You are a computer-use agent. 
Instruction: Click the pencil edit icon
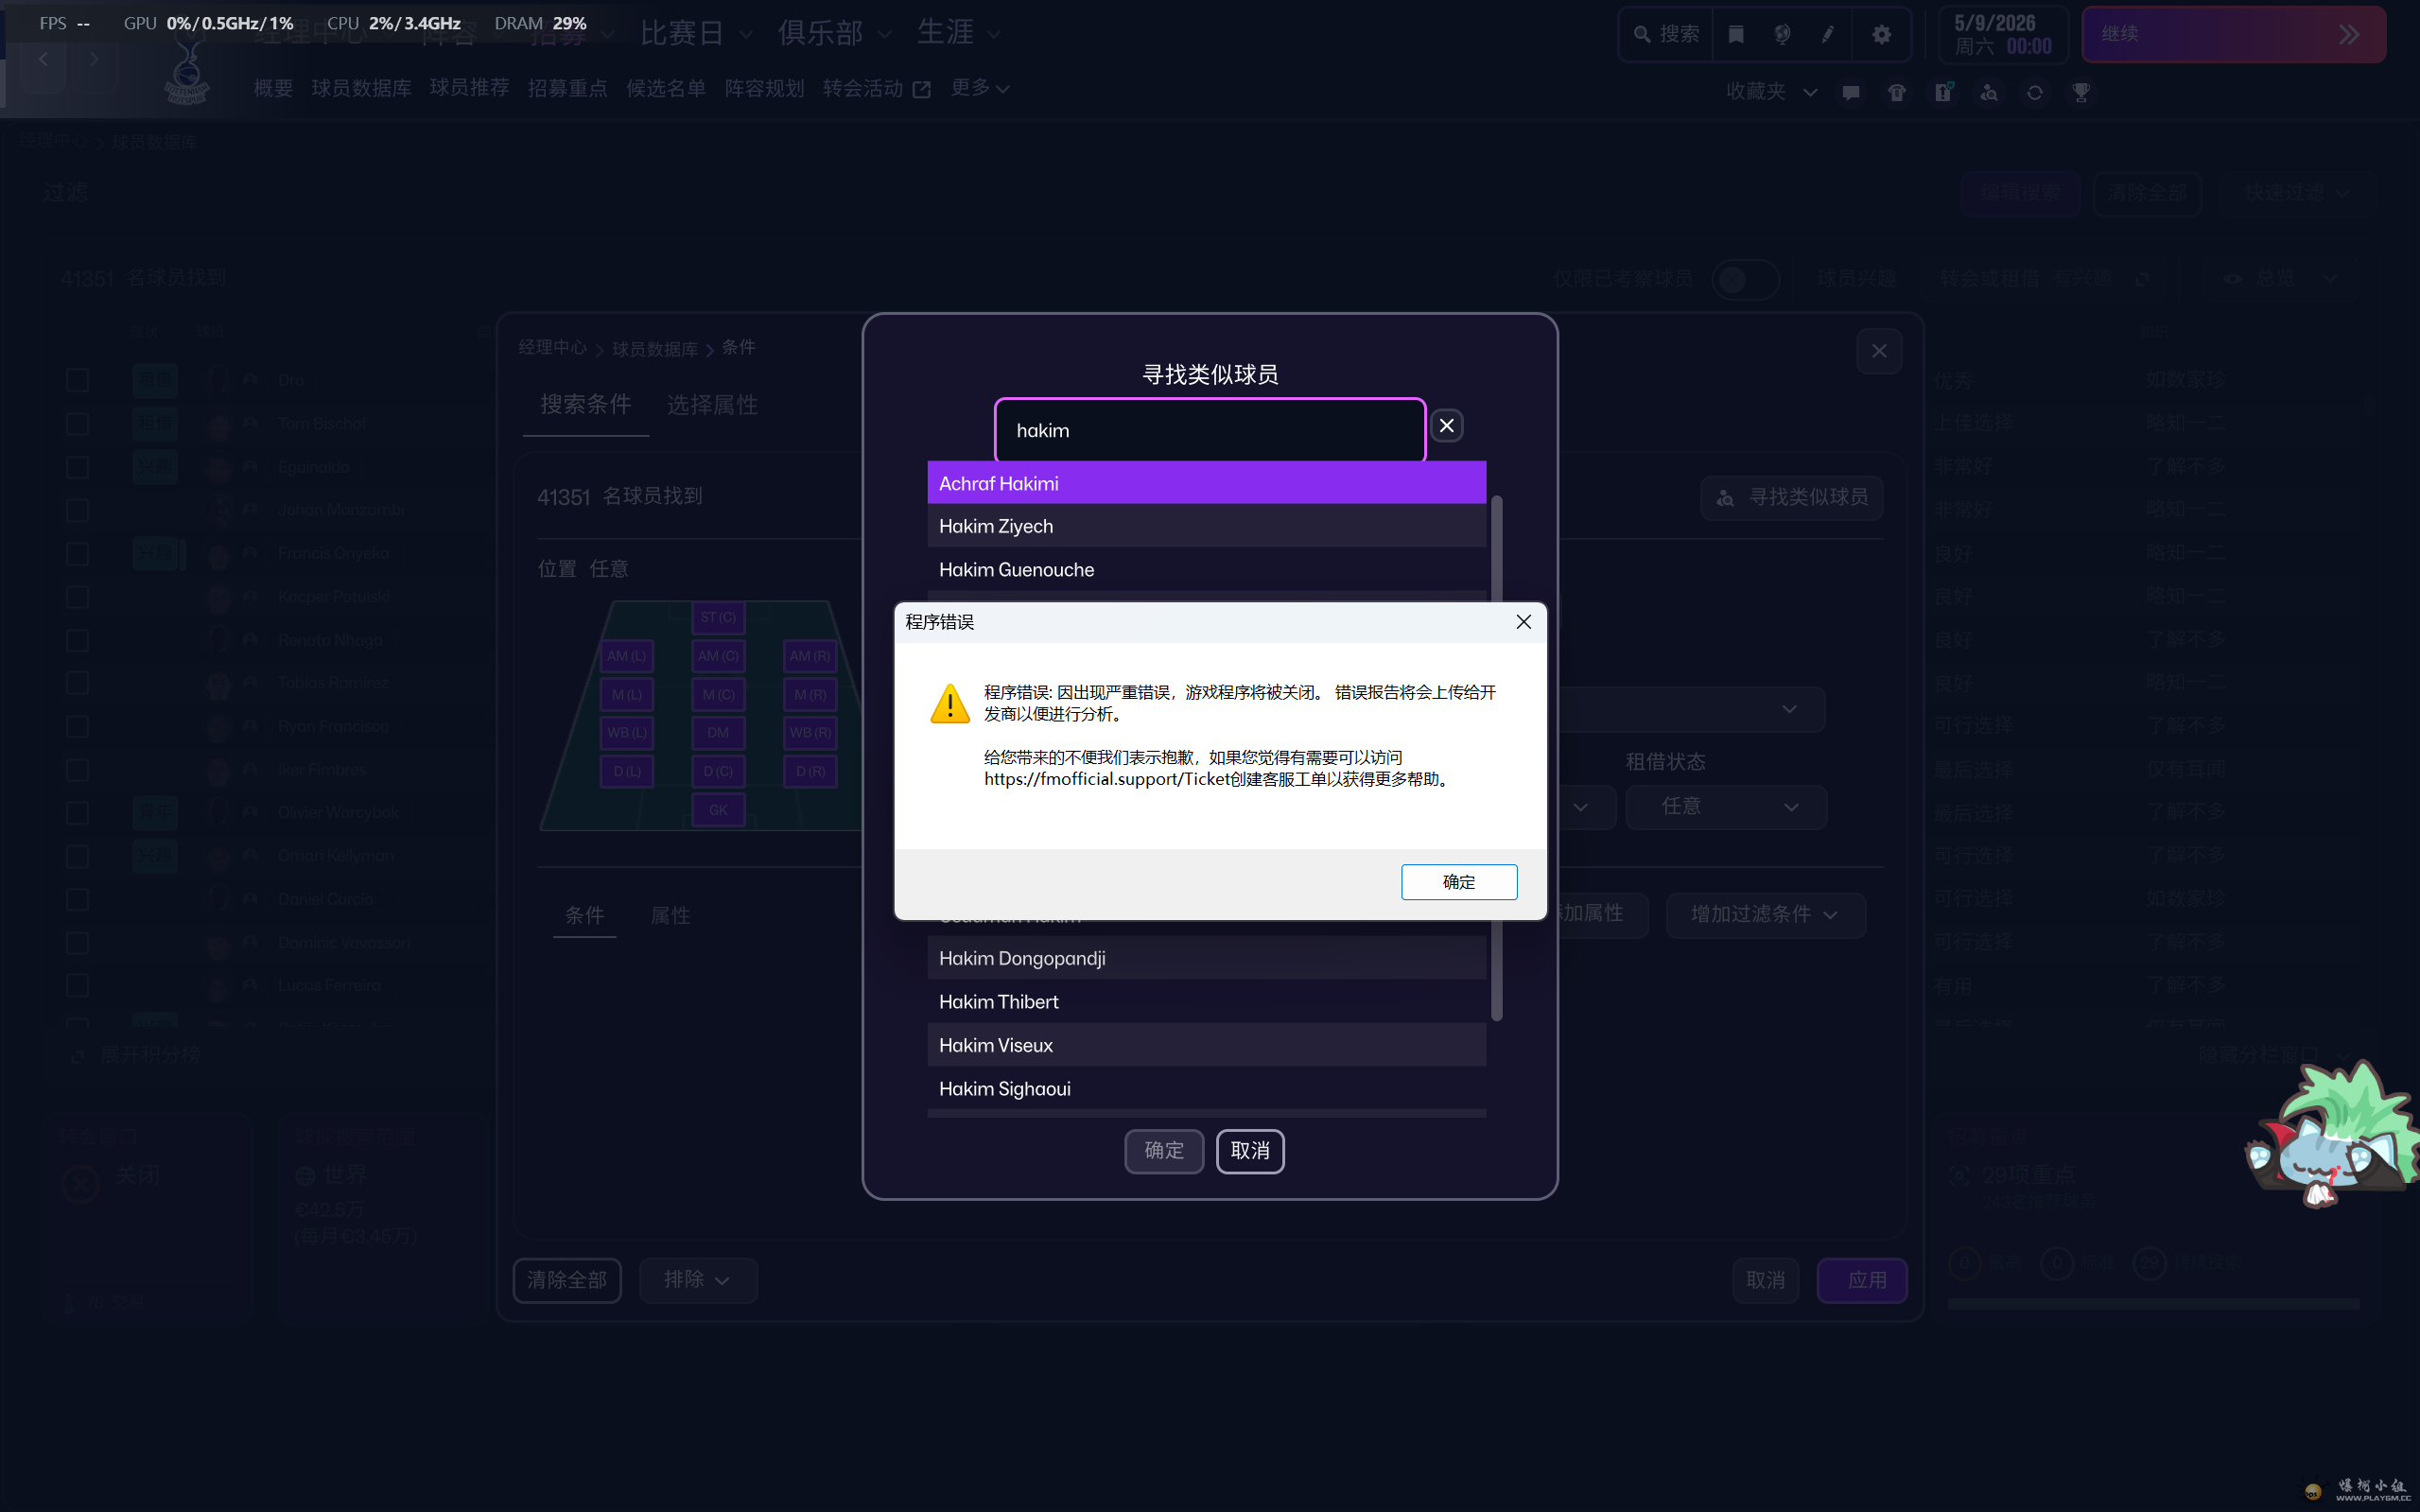point(1828,35)
